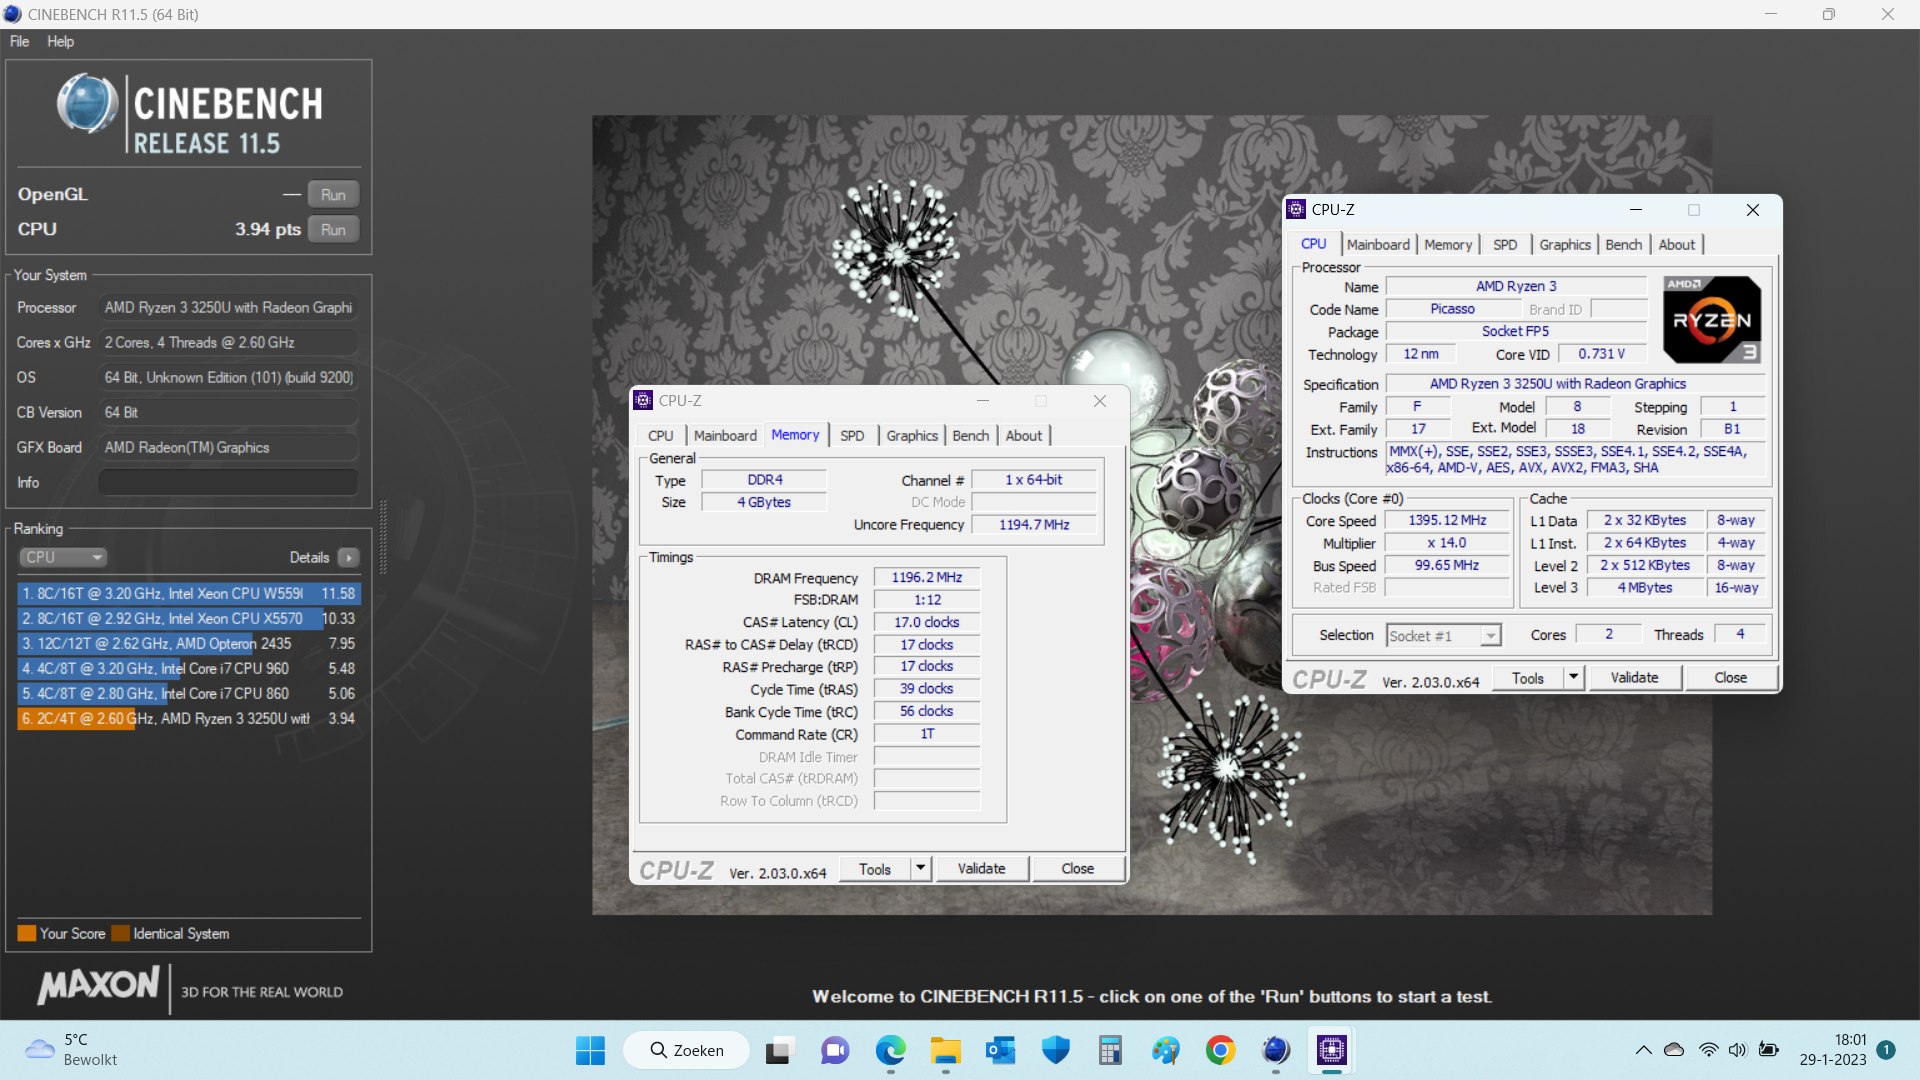1920x1080 pixels.
Task: Click the taskbar clock showing 18:01
Action: tap(1833, 1050)
